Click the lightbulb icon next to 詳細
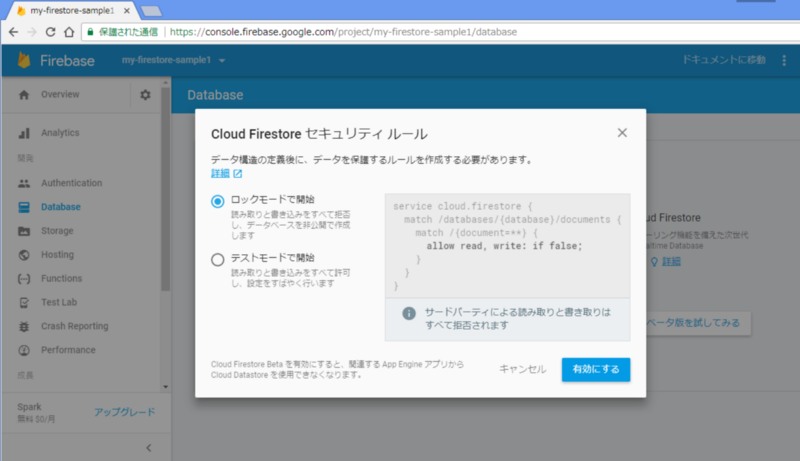The image size is (800, 461). pyautogui.click(x=654, y=262)
